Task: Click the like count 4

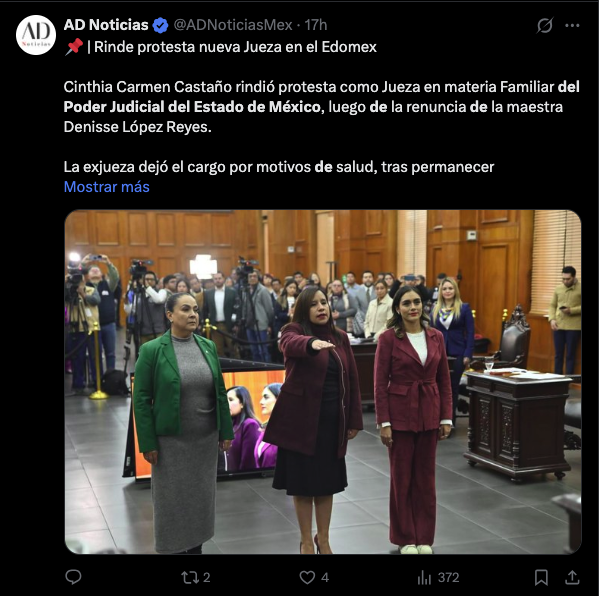Action: (x=325, y=577)
